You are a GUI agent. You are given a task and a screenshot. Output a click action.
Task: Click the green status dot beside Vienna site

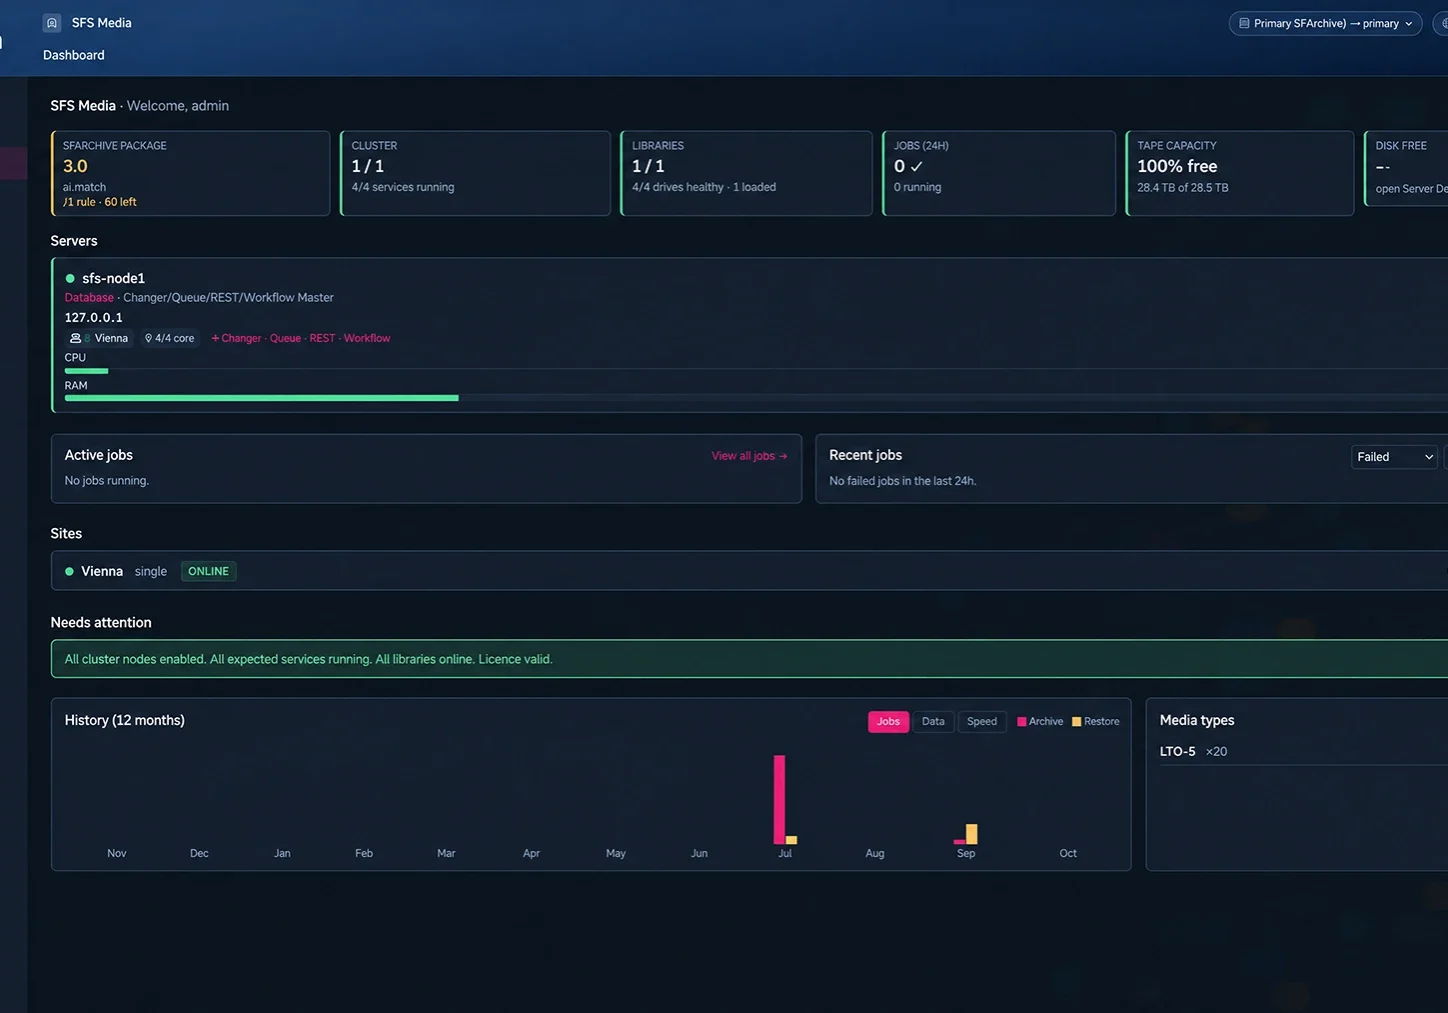69,571
